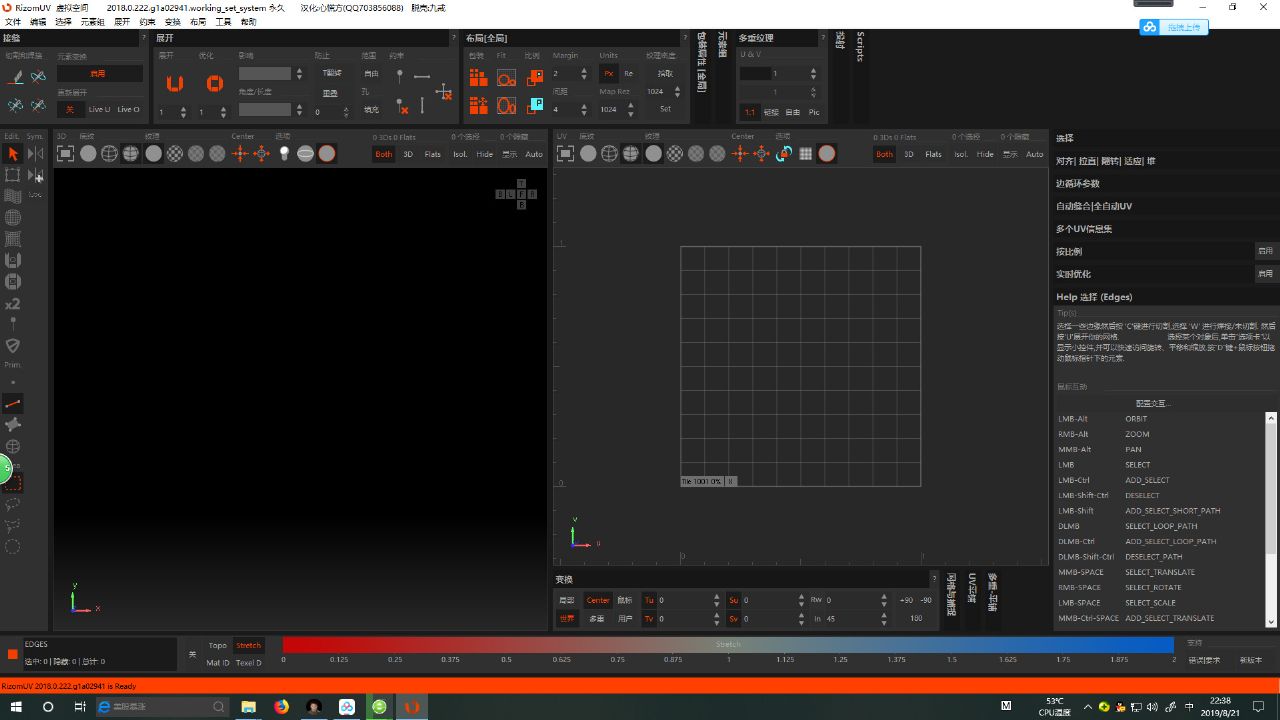Click the lock rotation icon in UV toolbar
Image resolution: width=1280 pixels, height=720 pixels.
tap(784, 153)
